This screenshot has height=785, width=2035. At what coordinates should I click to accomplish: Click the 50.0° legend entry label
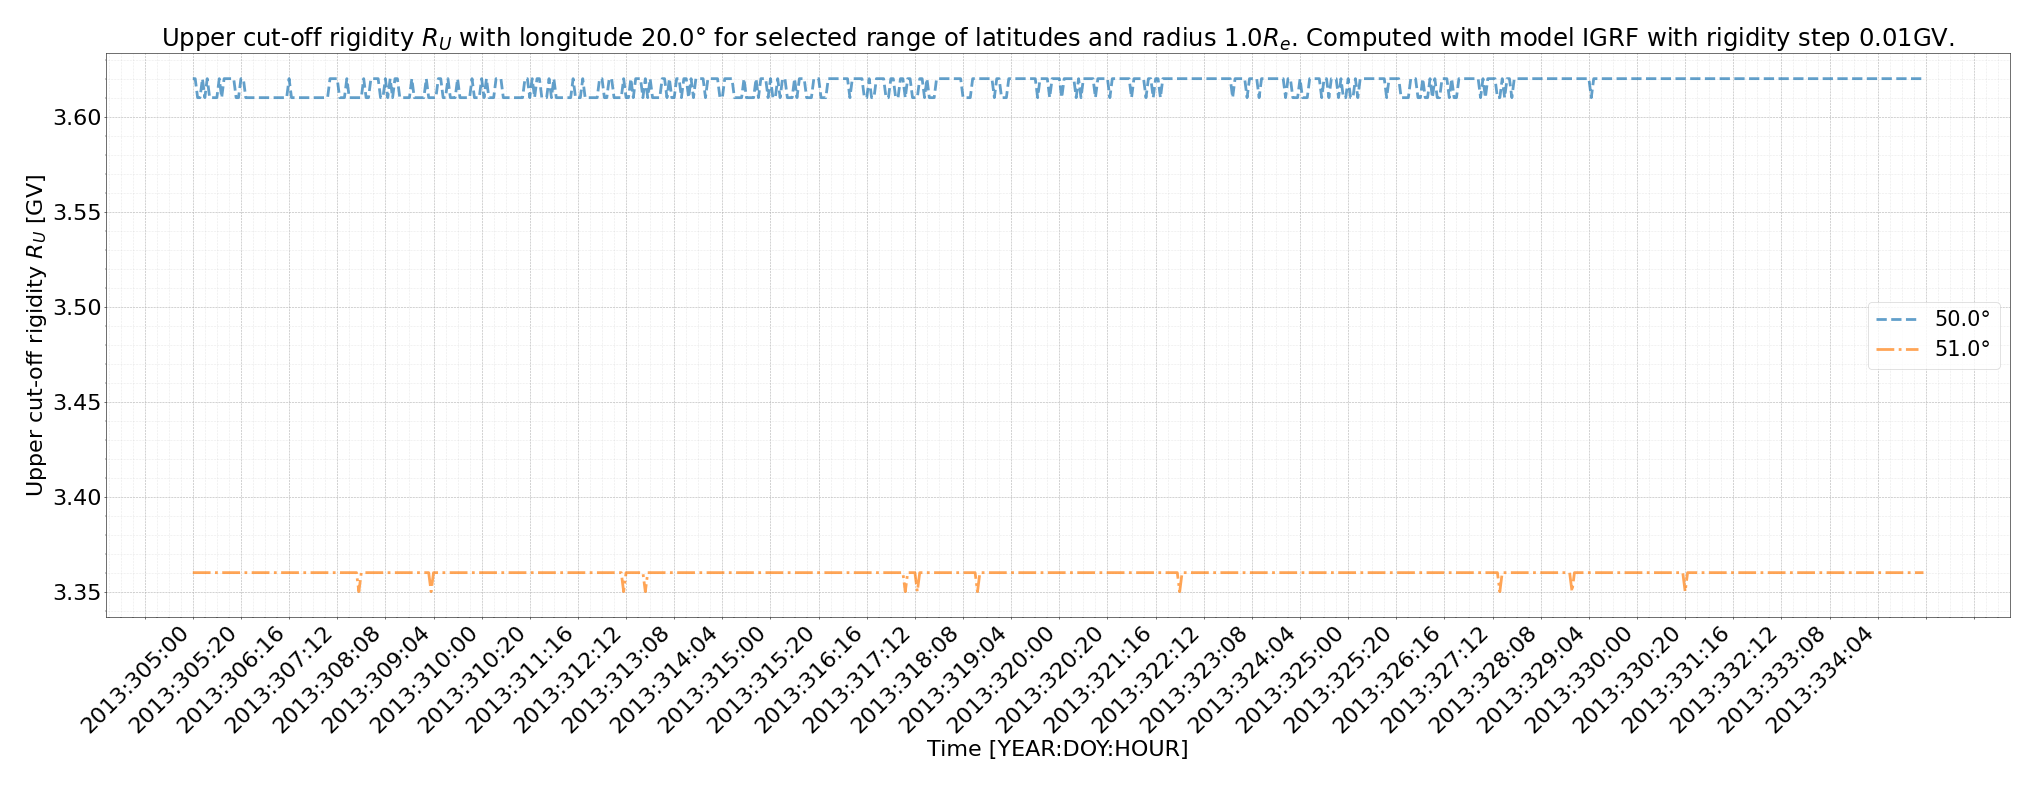(1962, 319)
